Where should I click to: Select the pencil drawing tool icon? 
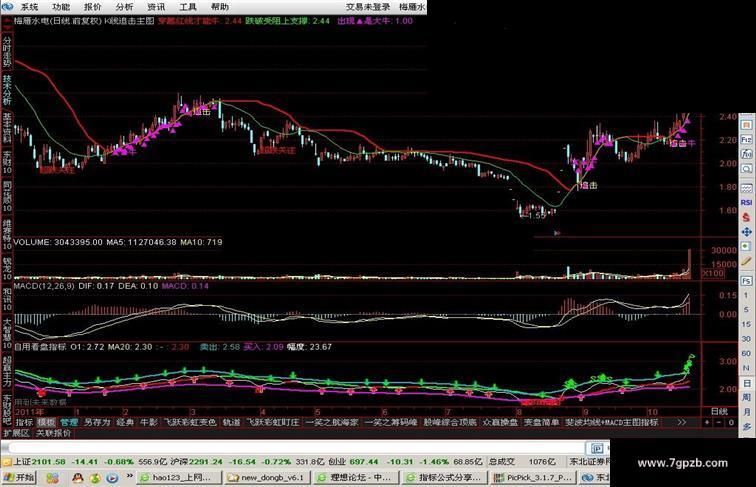(x=746, y=262)
